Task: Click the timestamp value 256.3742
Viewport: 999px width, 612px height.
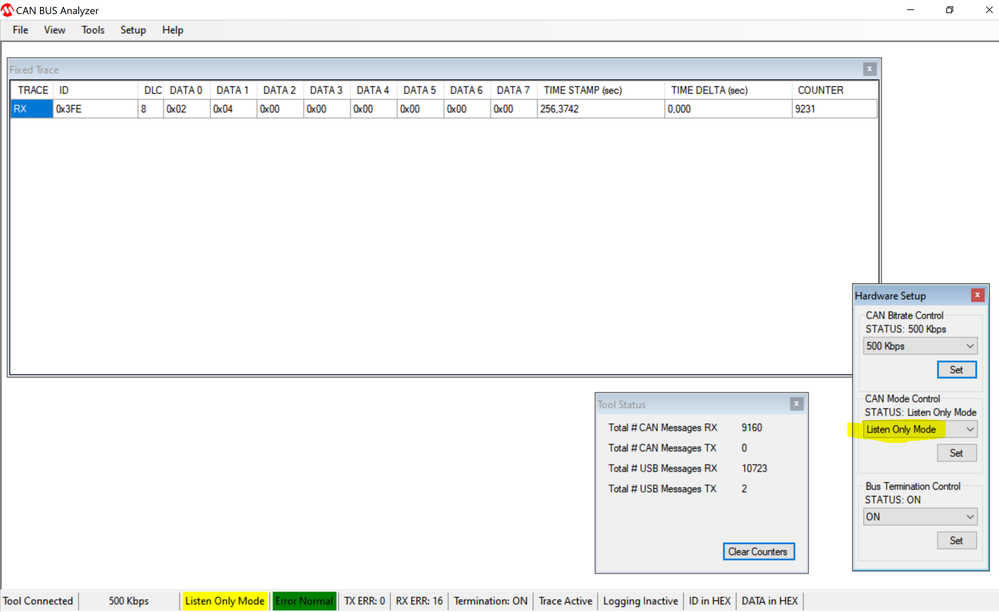Action: coord(600,109)
